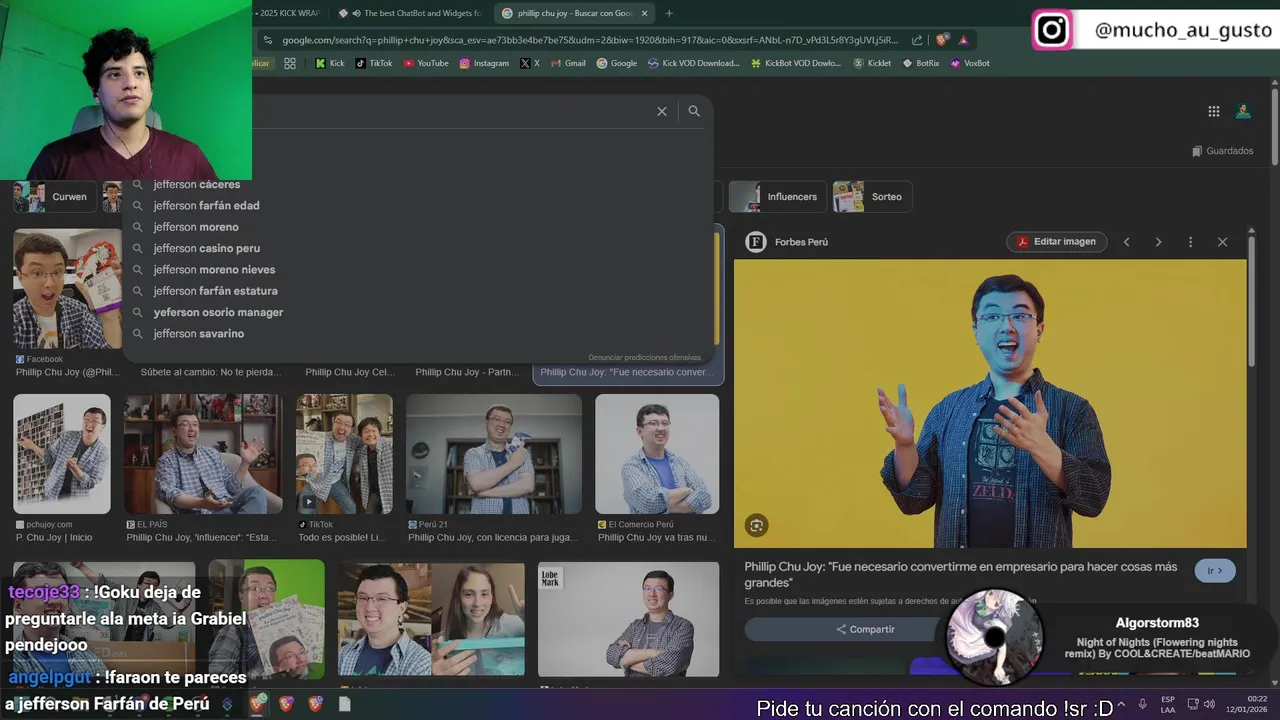The width and height of the screenshot is (1280, 720).
Task: Select the Curwen filter chip
Action: (53, 197)
